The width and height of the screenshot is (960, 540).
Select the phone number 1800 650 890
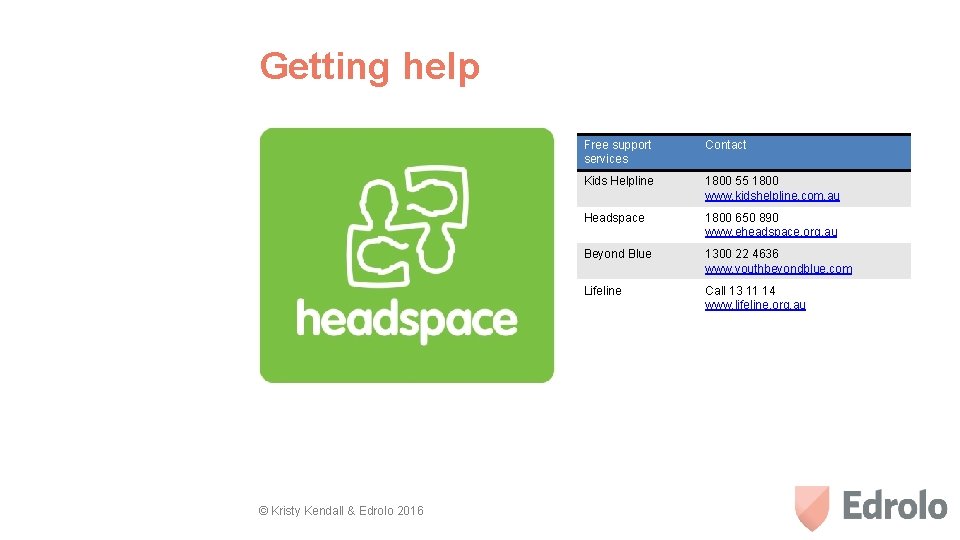[741, 218]
